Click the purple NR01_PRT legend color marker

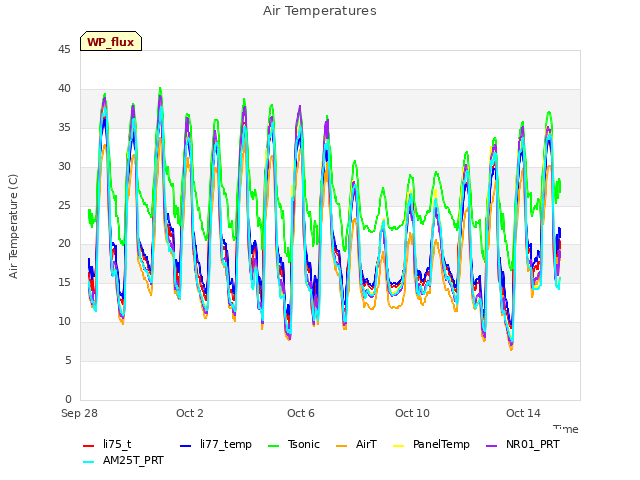(x=491, y=446)
